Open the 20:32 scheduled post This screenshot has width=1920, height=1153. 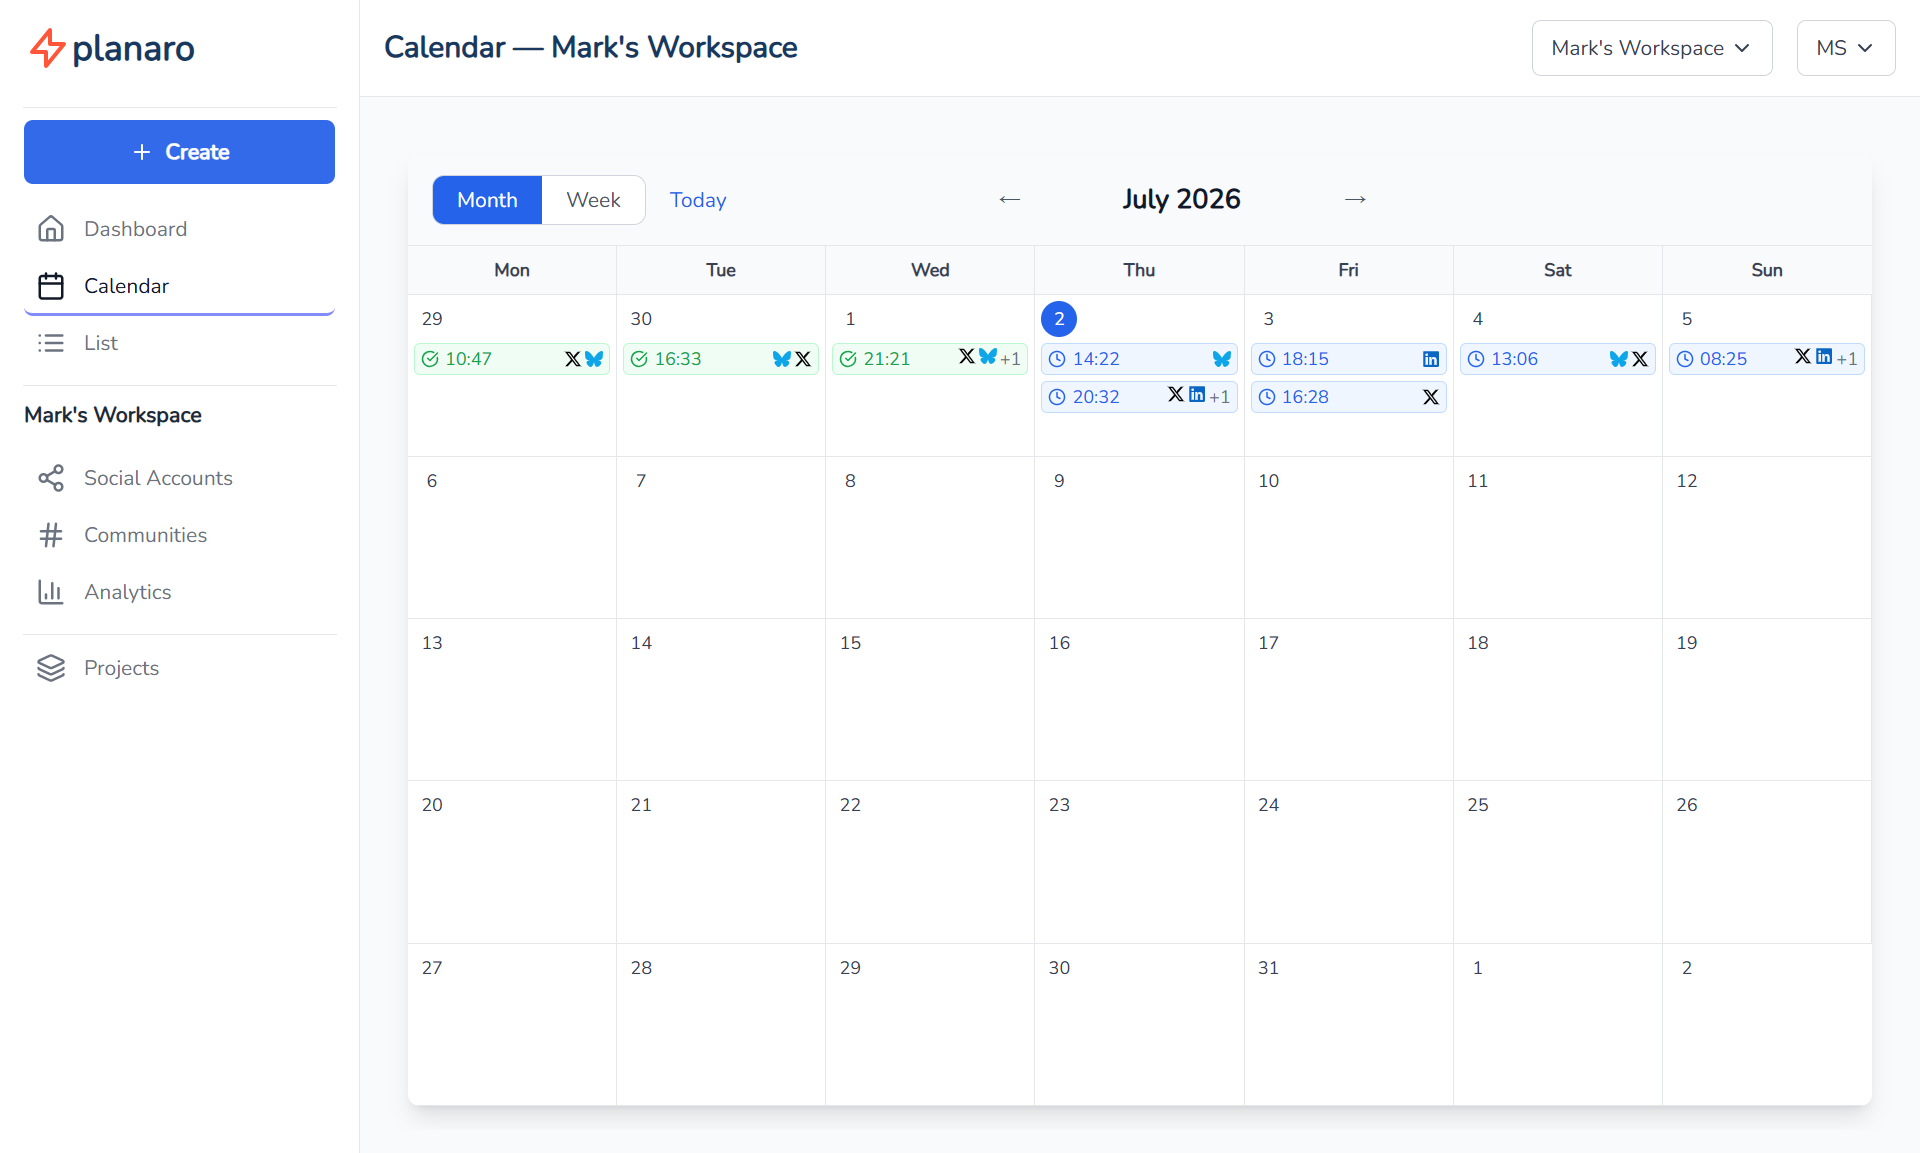(1139, 397)
